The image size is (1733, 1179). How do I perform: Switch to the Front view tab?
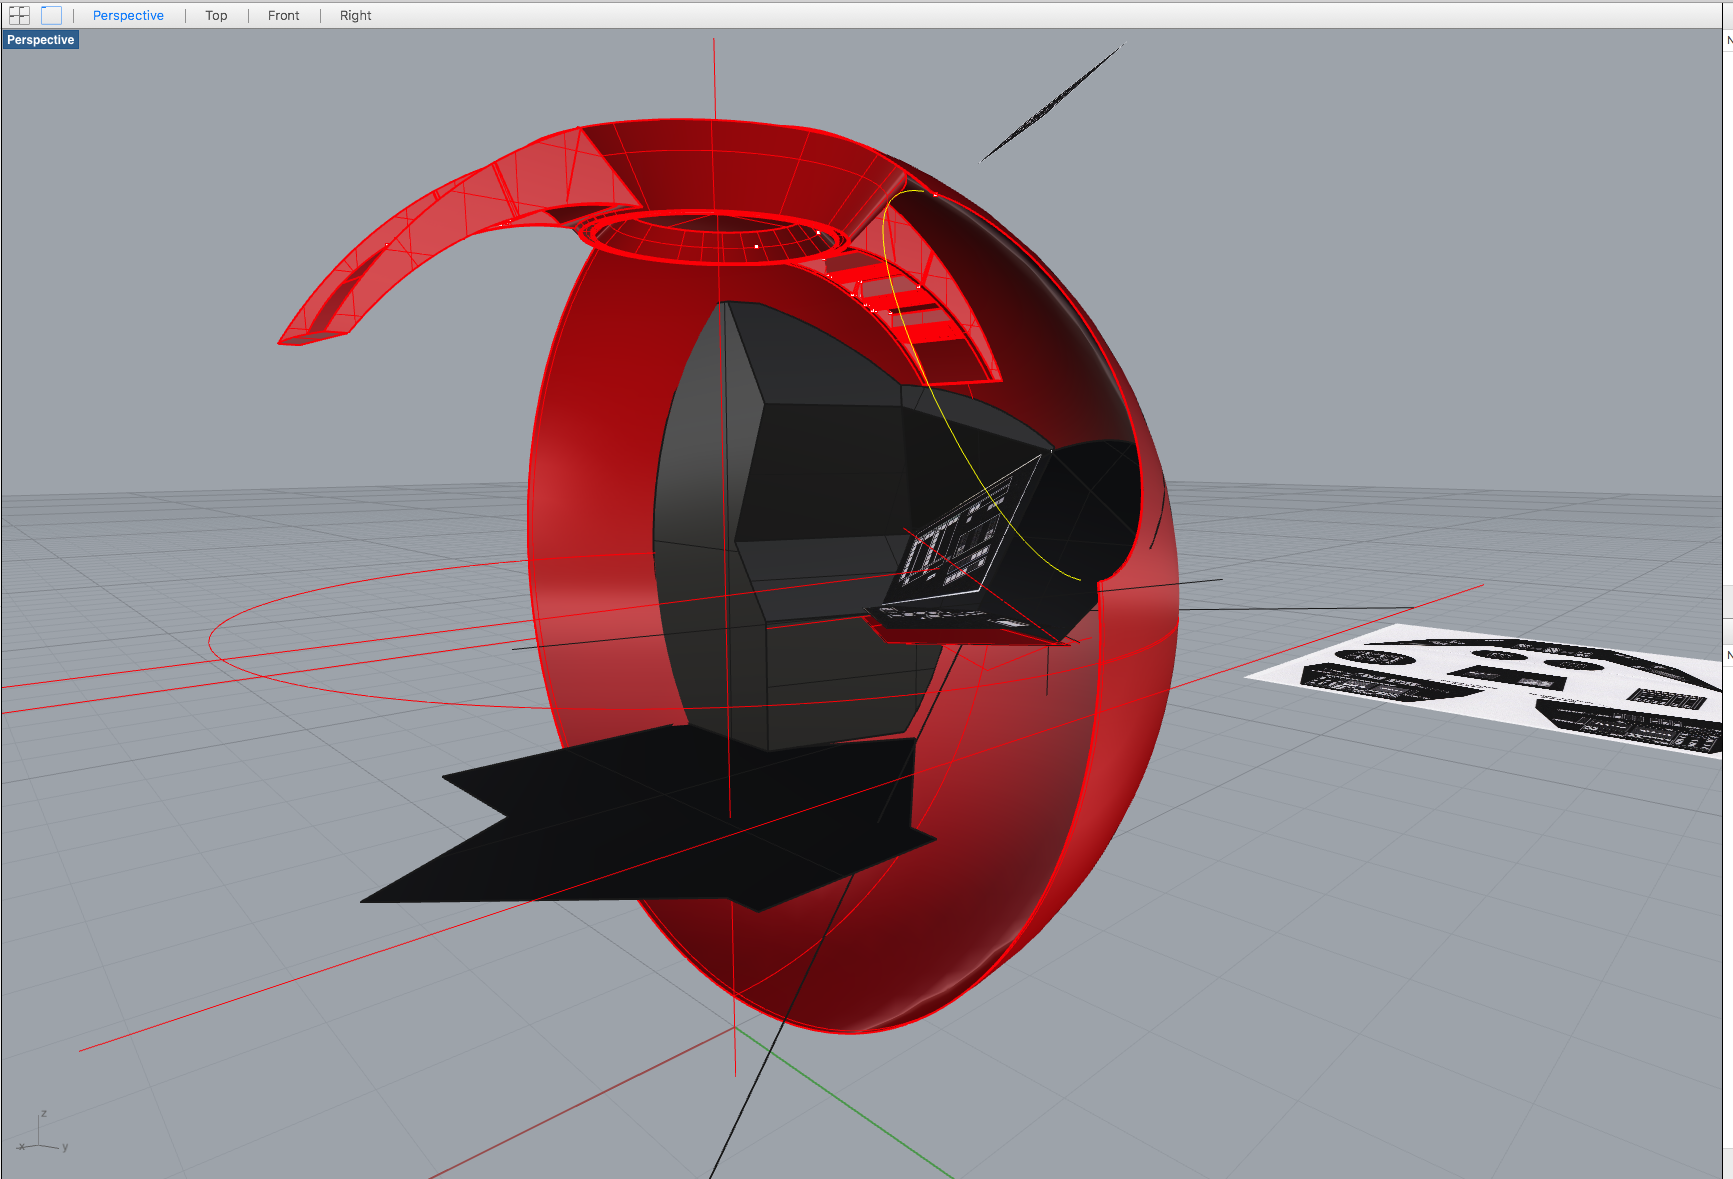[284, 15]
